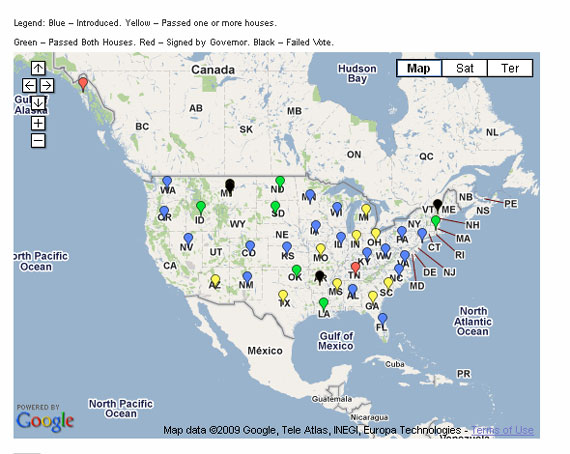
Task: Open the Terms of Use link
Action: click(x=502, y=430)
